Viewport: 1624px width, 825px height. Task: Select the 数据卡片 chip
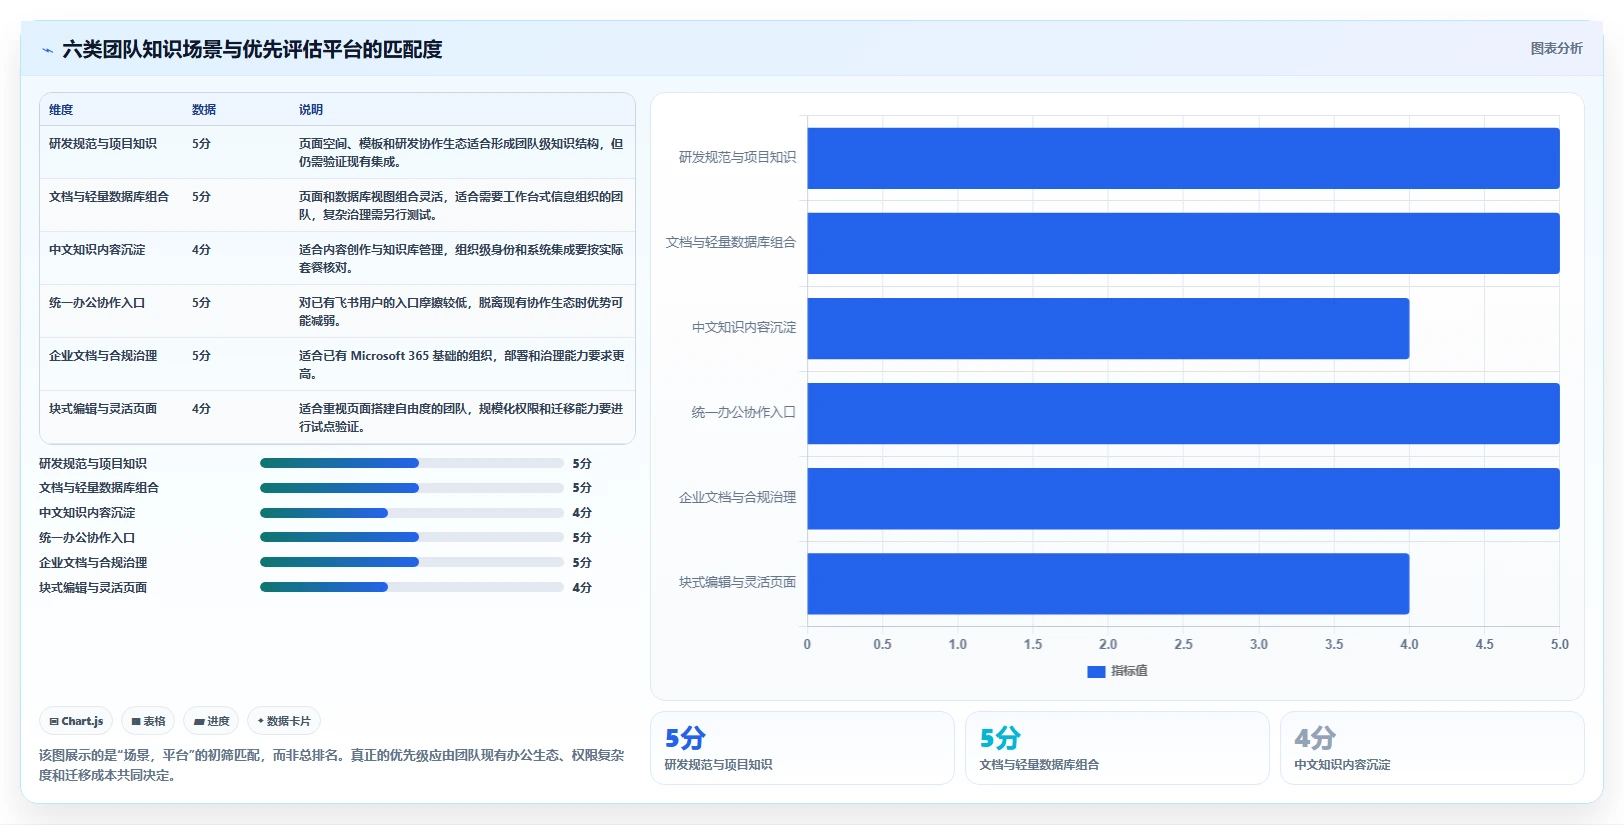pyautogui.click(x=284, y=721)
